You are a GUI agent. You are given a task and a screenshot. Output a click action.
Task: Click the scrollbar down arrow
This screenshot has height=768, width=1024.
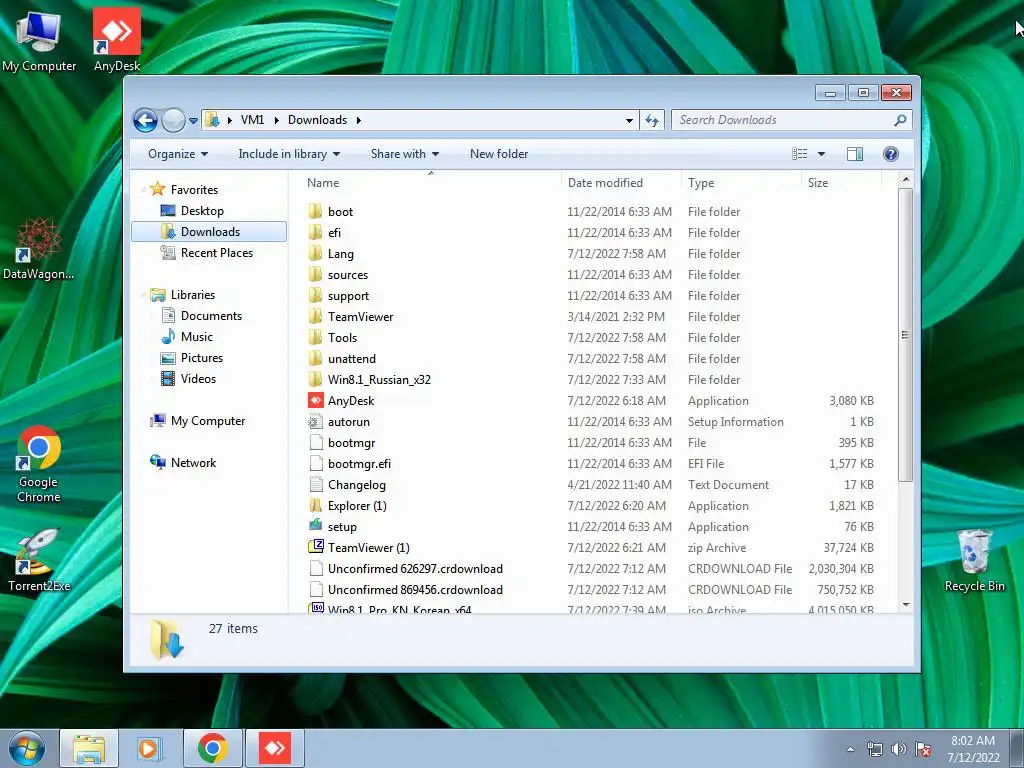pyautogui.click(x=905, y=605)
